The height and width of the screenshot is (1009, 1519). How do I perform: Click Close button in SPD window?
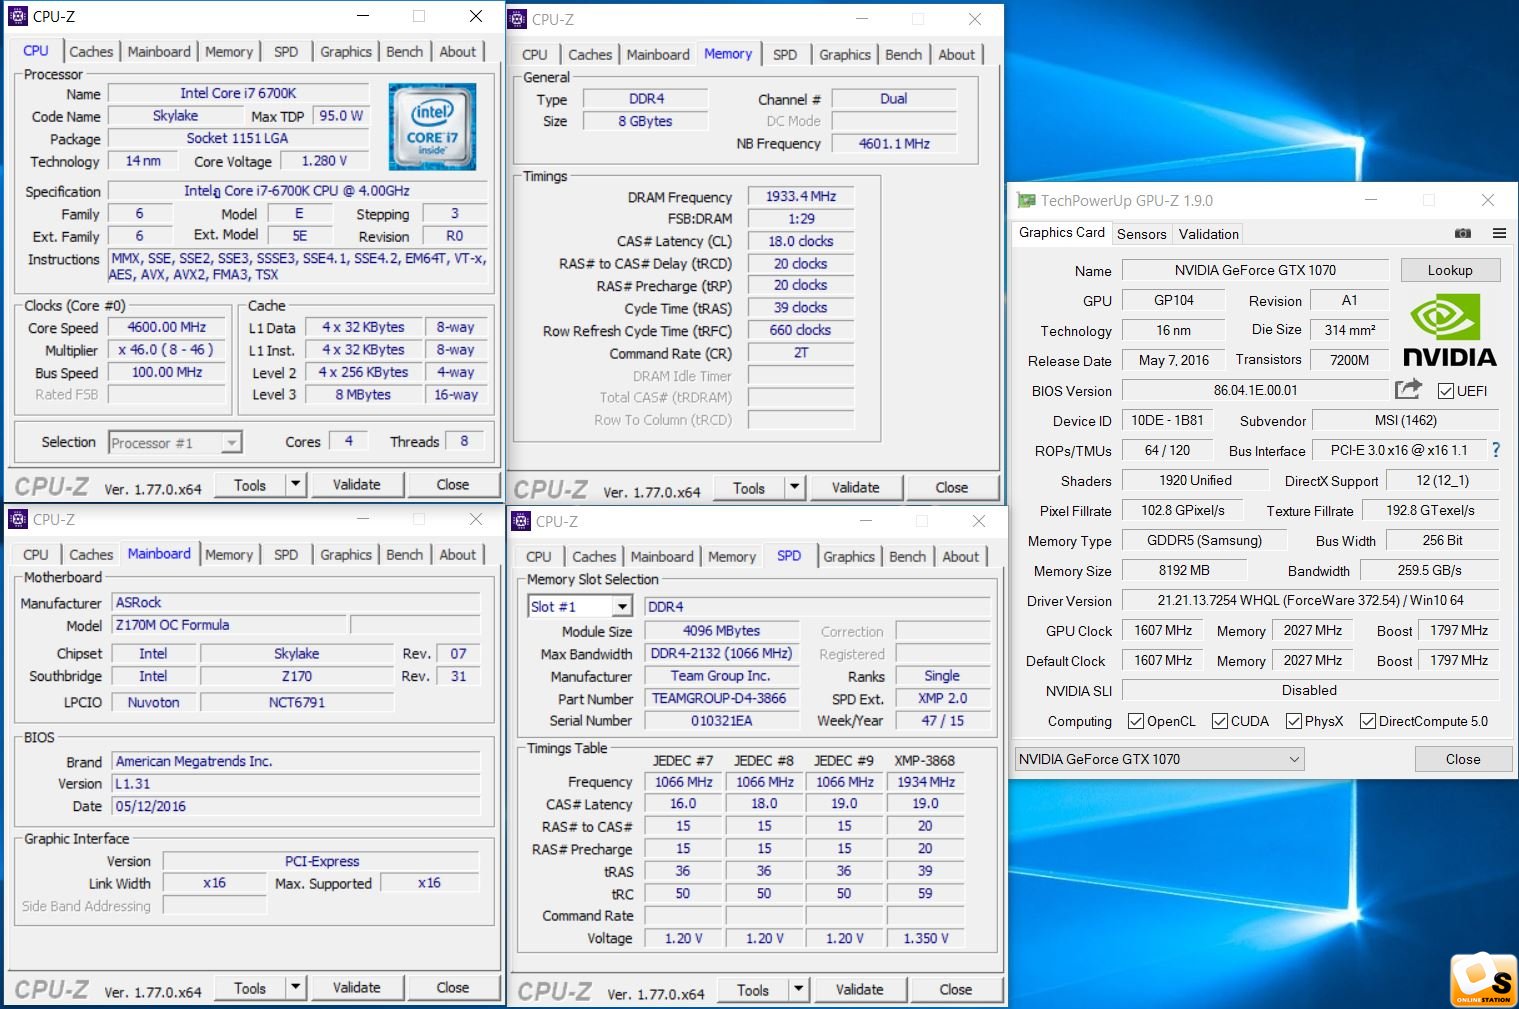(x=956, y=990)
